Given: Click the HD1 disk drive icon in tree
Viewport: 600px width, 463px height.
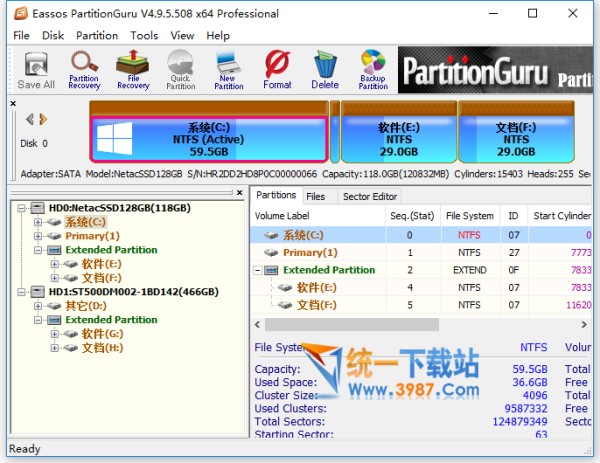Looking at the screenshot, I should pyautogui.click(x=38, y=292).
